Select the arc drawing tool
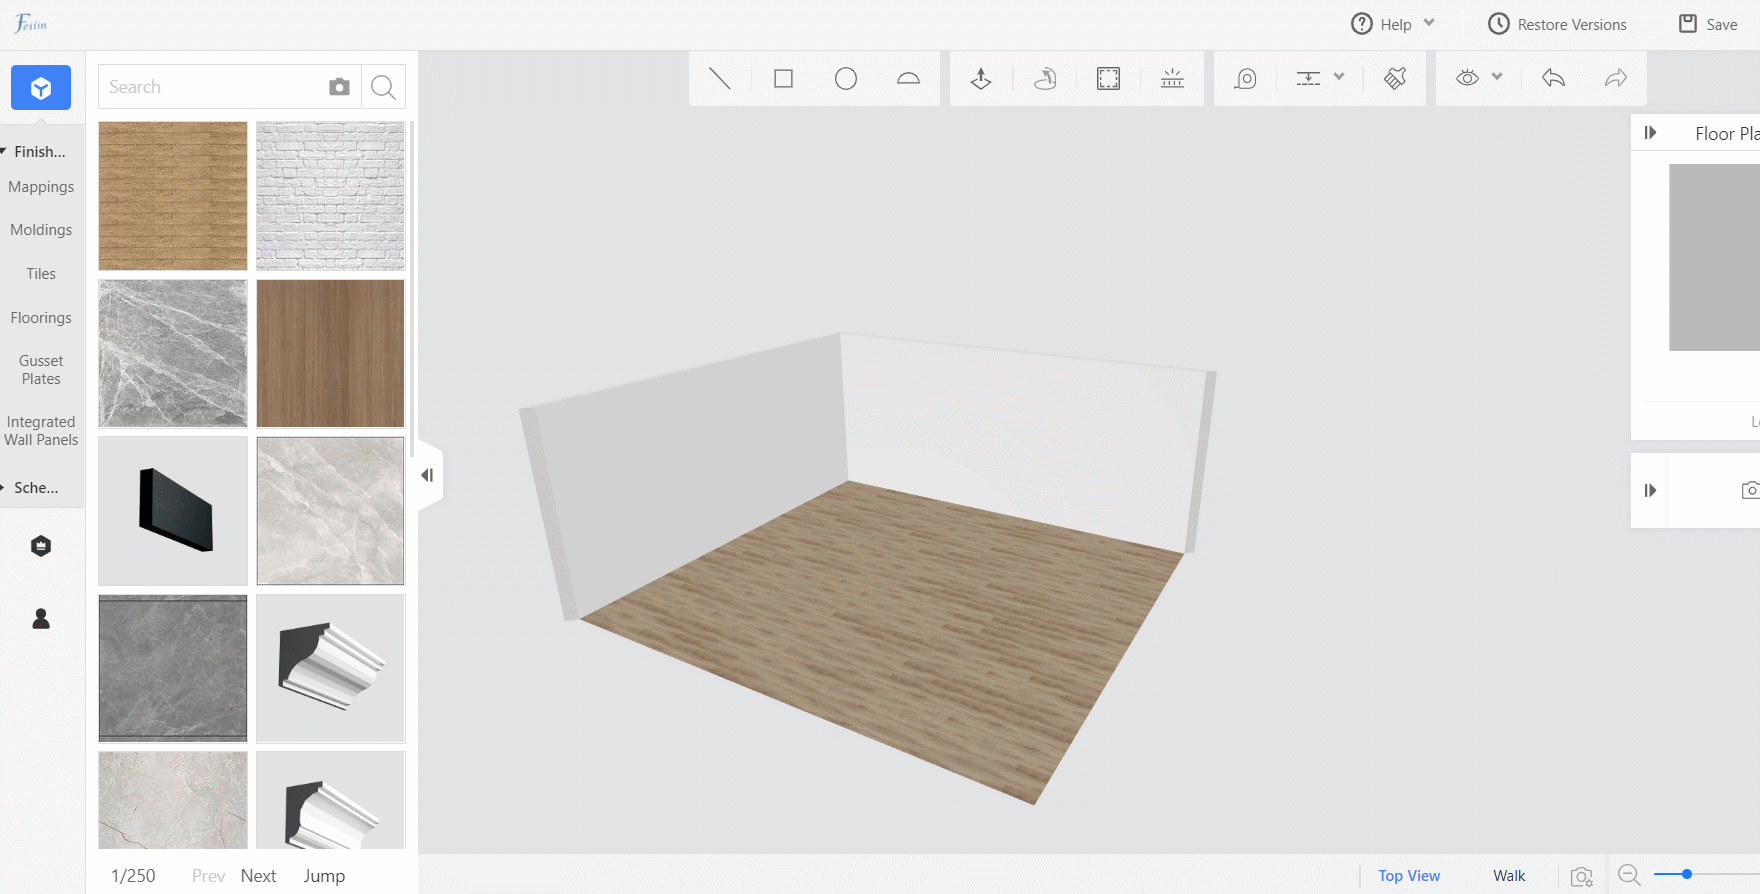The height and width of the screenshot is (894, 1760). click(908, 78)
